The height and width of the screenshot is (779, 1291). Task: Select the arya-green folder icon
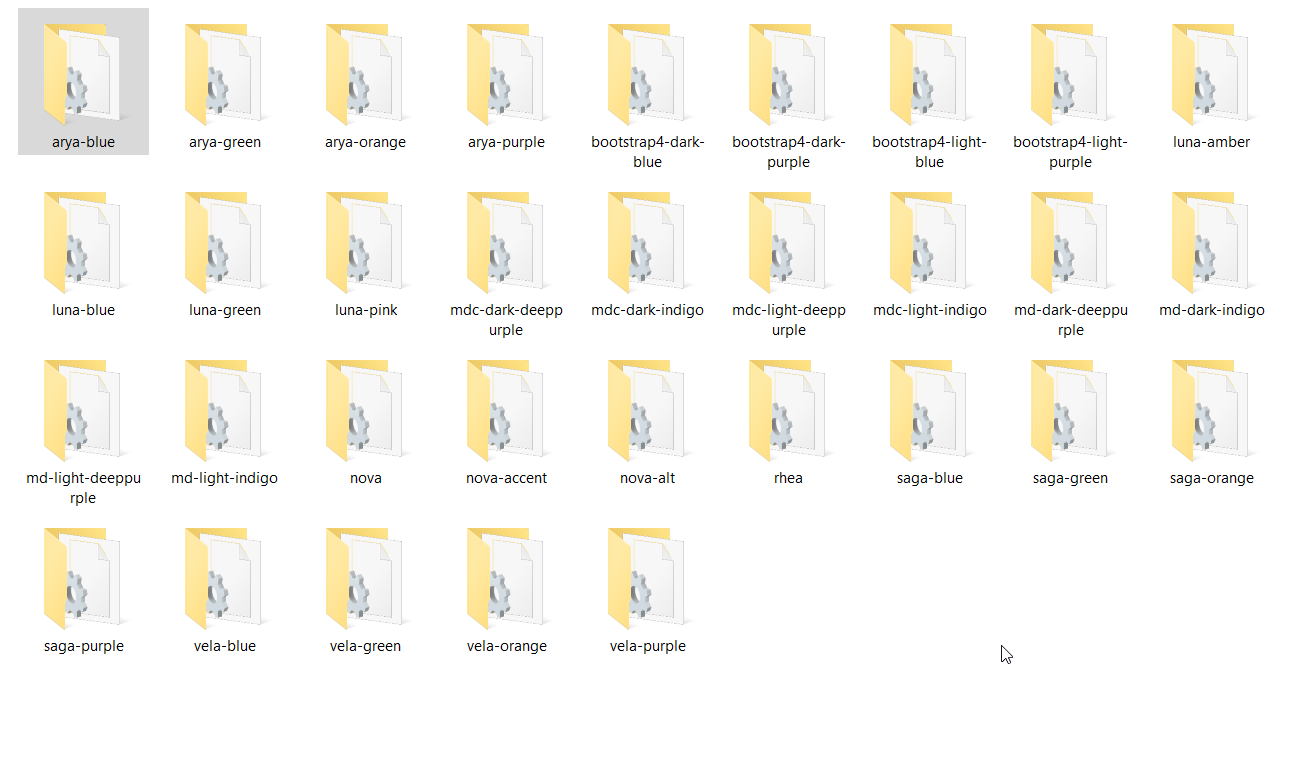(223, 73)
